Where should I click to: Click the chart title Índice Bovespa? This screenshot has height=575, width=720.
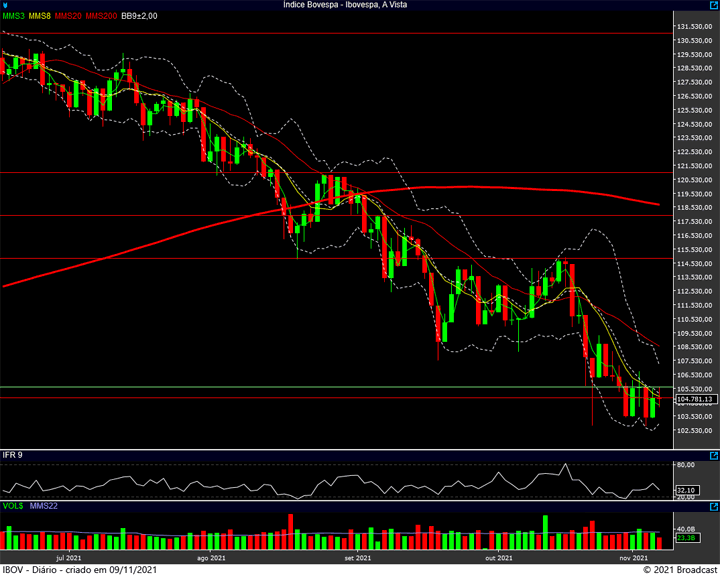[x=312, y=5]
